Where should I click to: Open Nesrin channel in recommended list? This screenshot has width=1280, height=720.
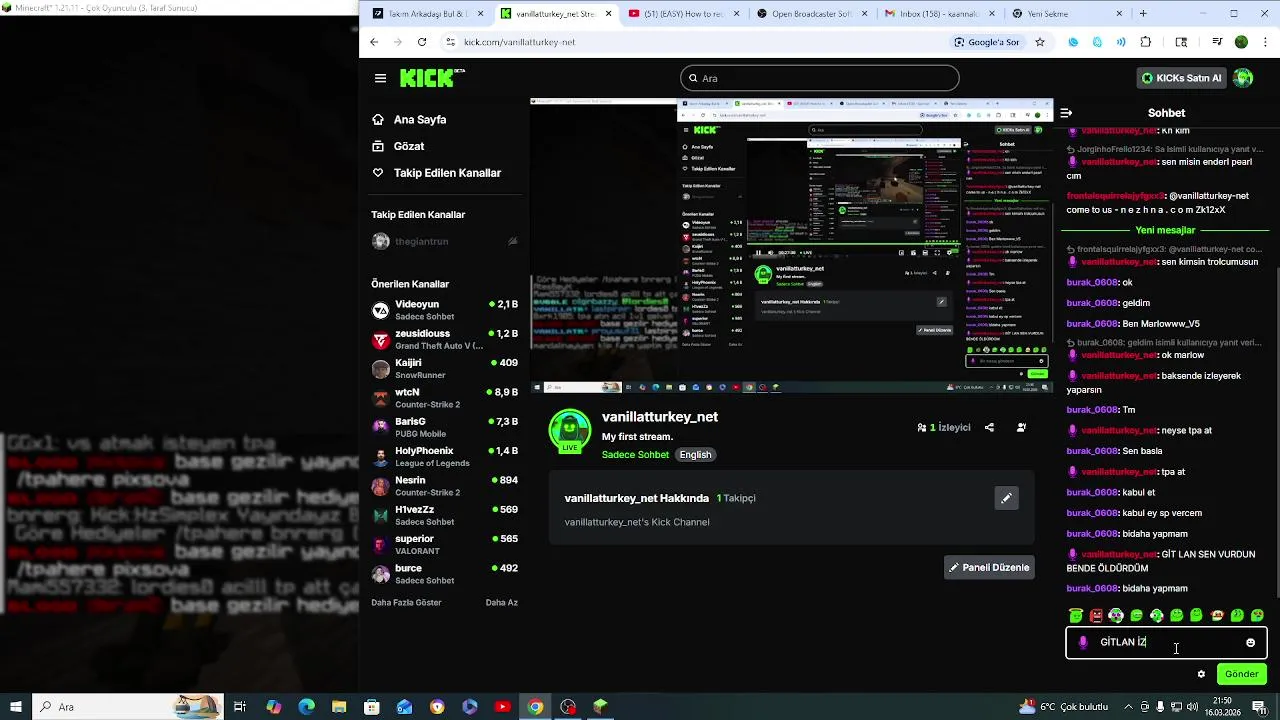pyautogui.click(x=444, y=486)
